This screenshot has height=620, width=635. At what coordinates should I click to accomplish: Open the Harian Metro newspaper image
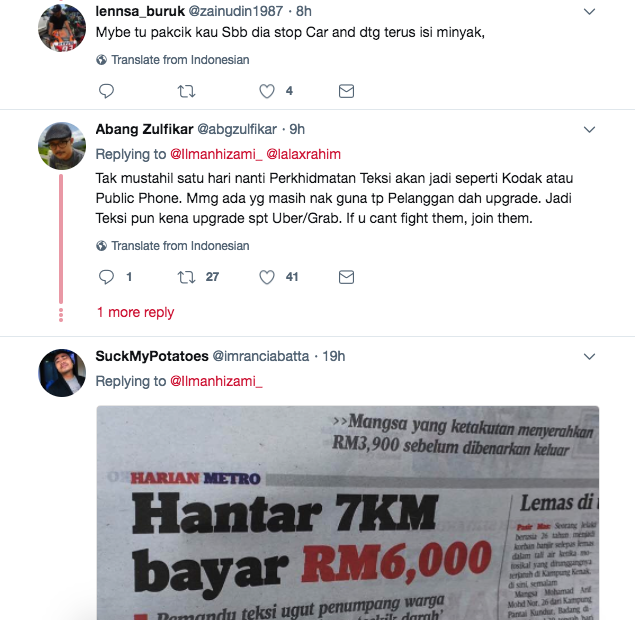(x=348, y=513)
